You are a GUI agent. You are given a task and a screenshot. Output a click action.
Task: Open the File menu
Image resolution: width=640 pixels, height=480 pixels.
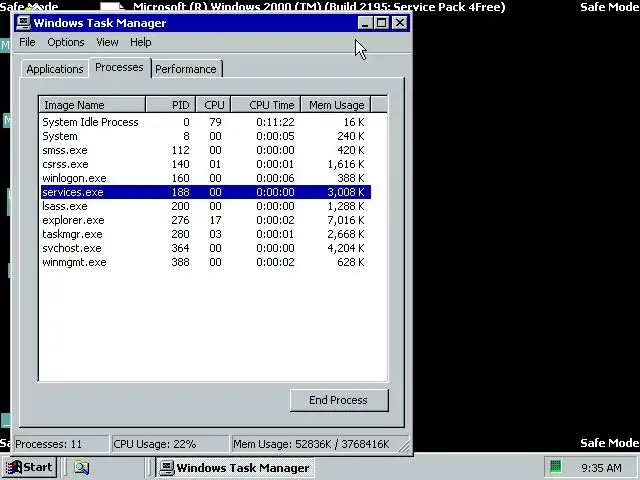point(27,42)
